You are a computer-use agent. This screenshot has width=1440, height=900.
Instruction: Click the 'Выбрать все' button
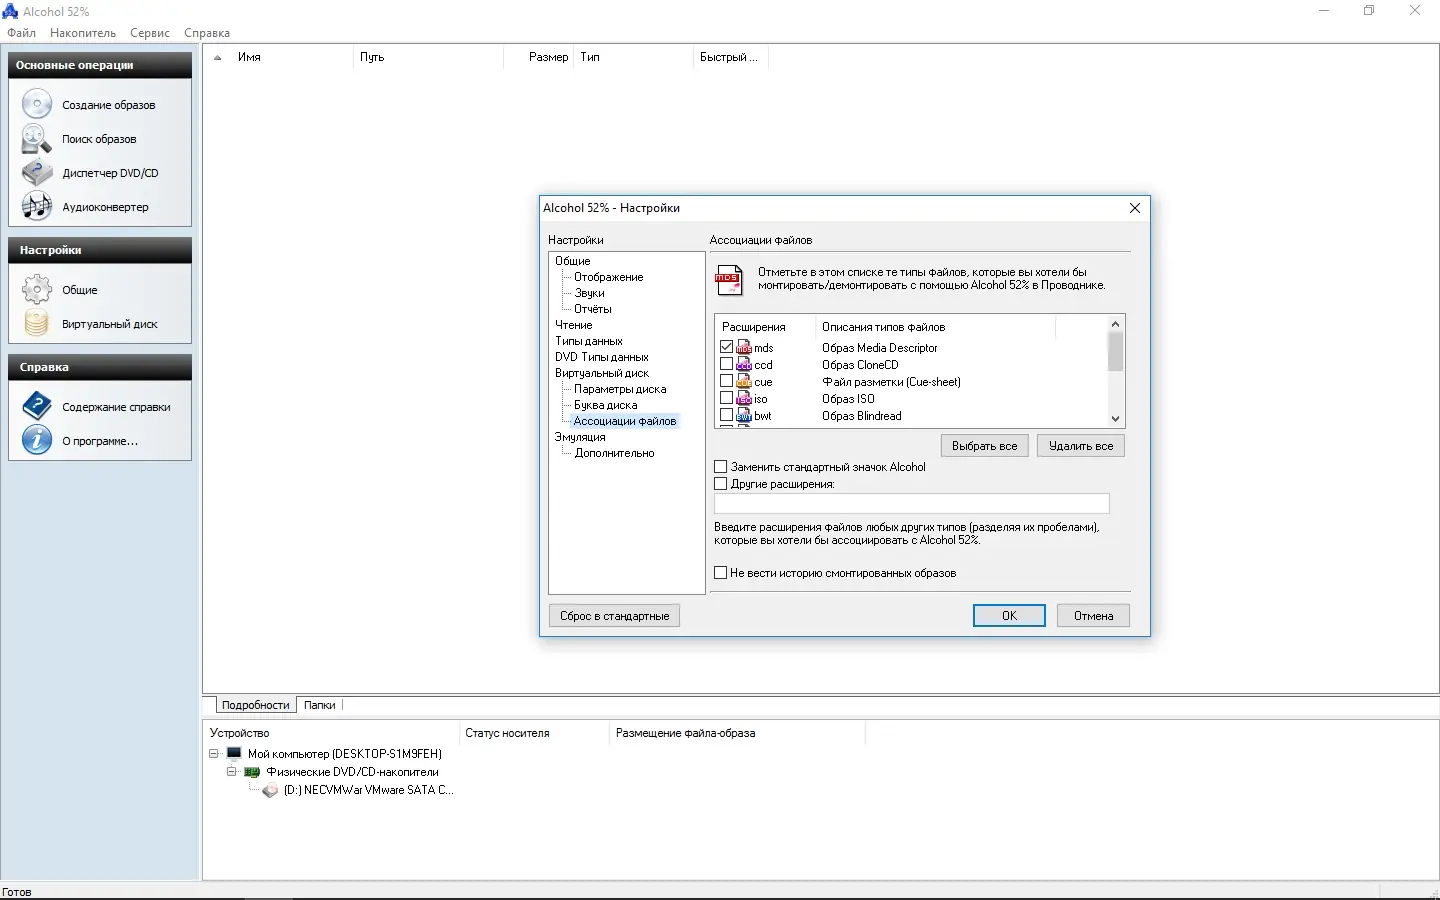[x=985, y=446]
